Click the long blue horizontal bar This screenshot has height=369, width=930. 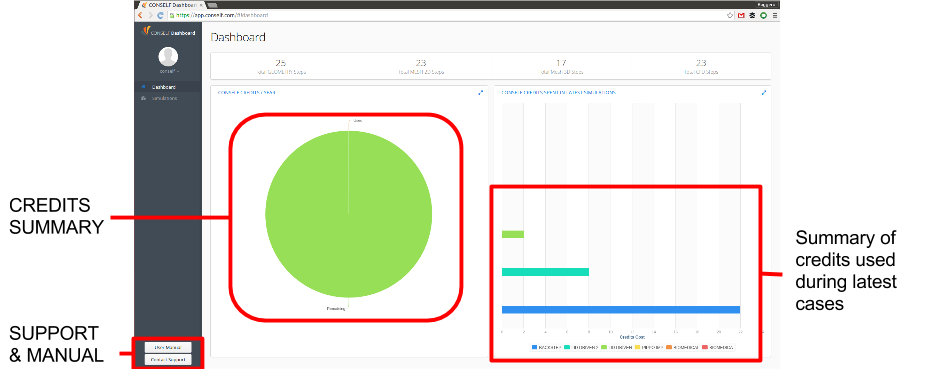click(x=620, y=310)
